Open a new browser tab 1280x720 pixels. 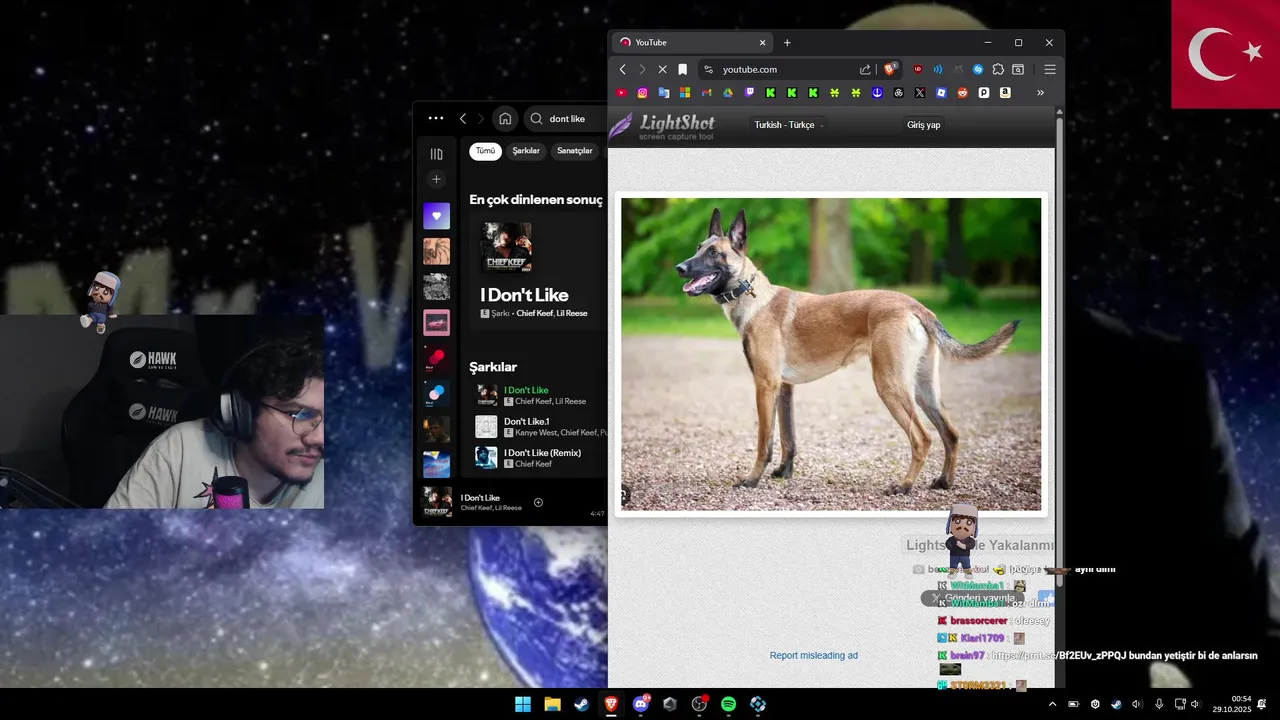point(787,42)
